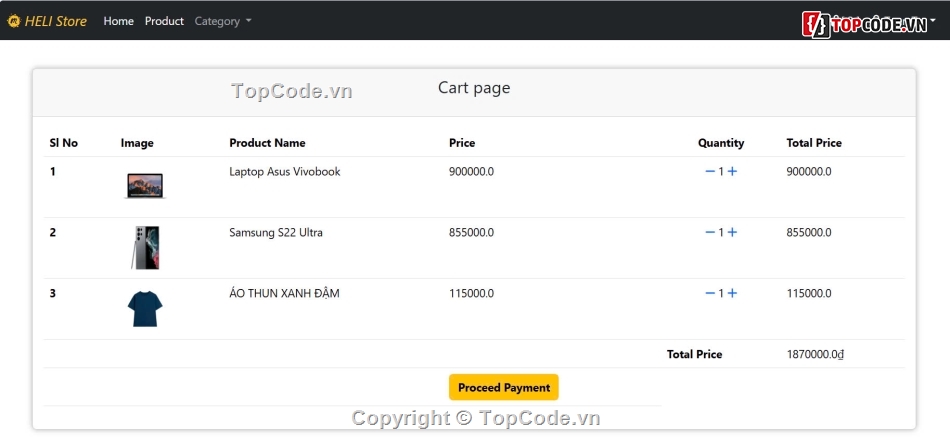Click the Cart page heading
This screenshot has width=950, height=440.
click(x=474, y=88)
